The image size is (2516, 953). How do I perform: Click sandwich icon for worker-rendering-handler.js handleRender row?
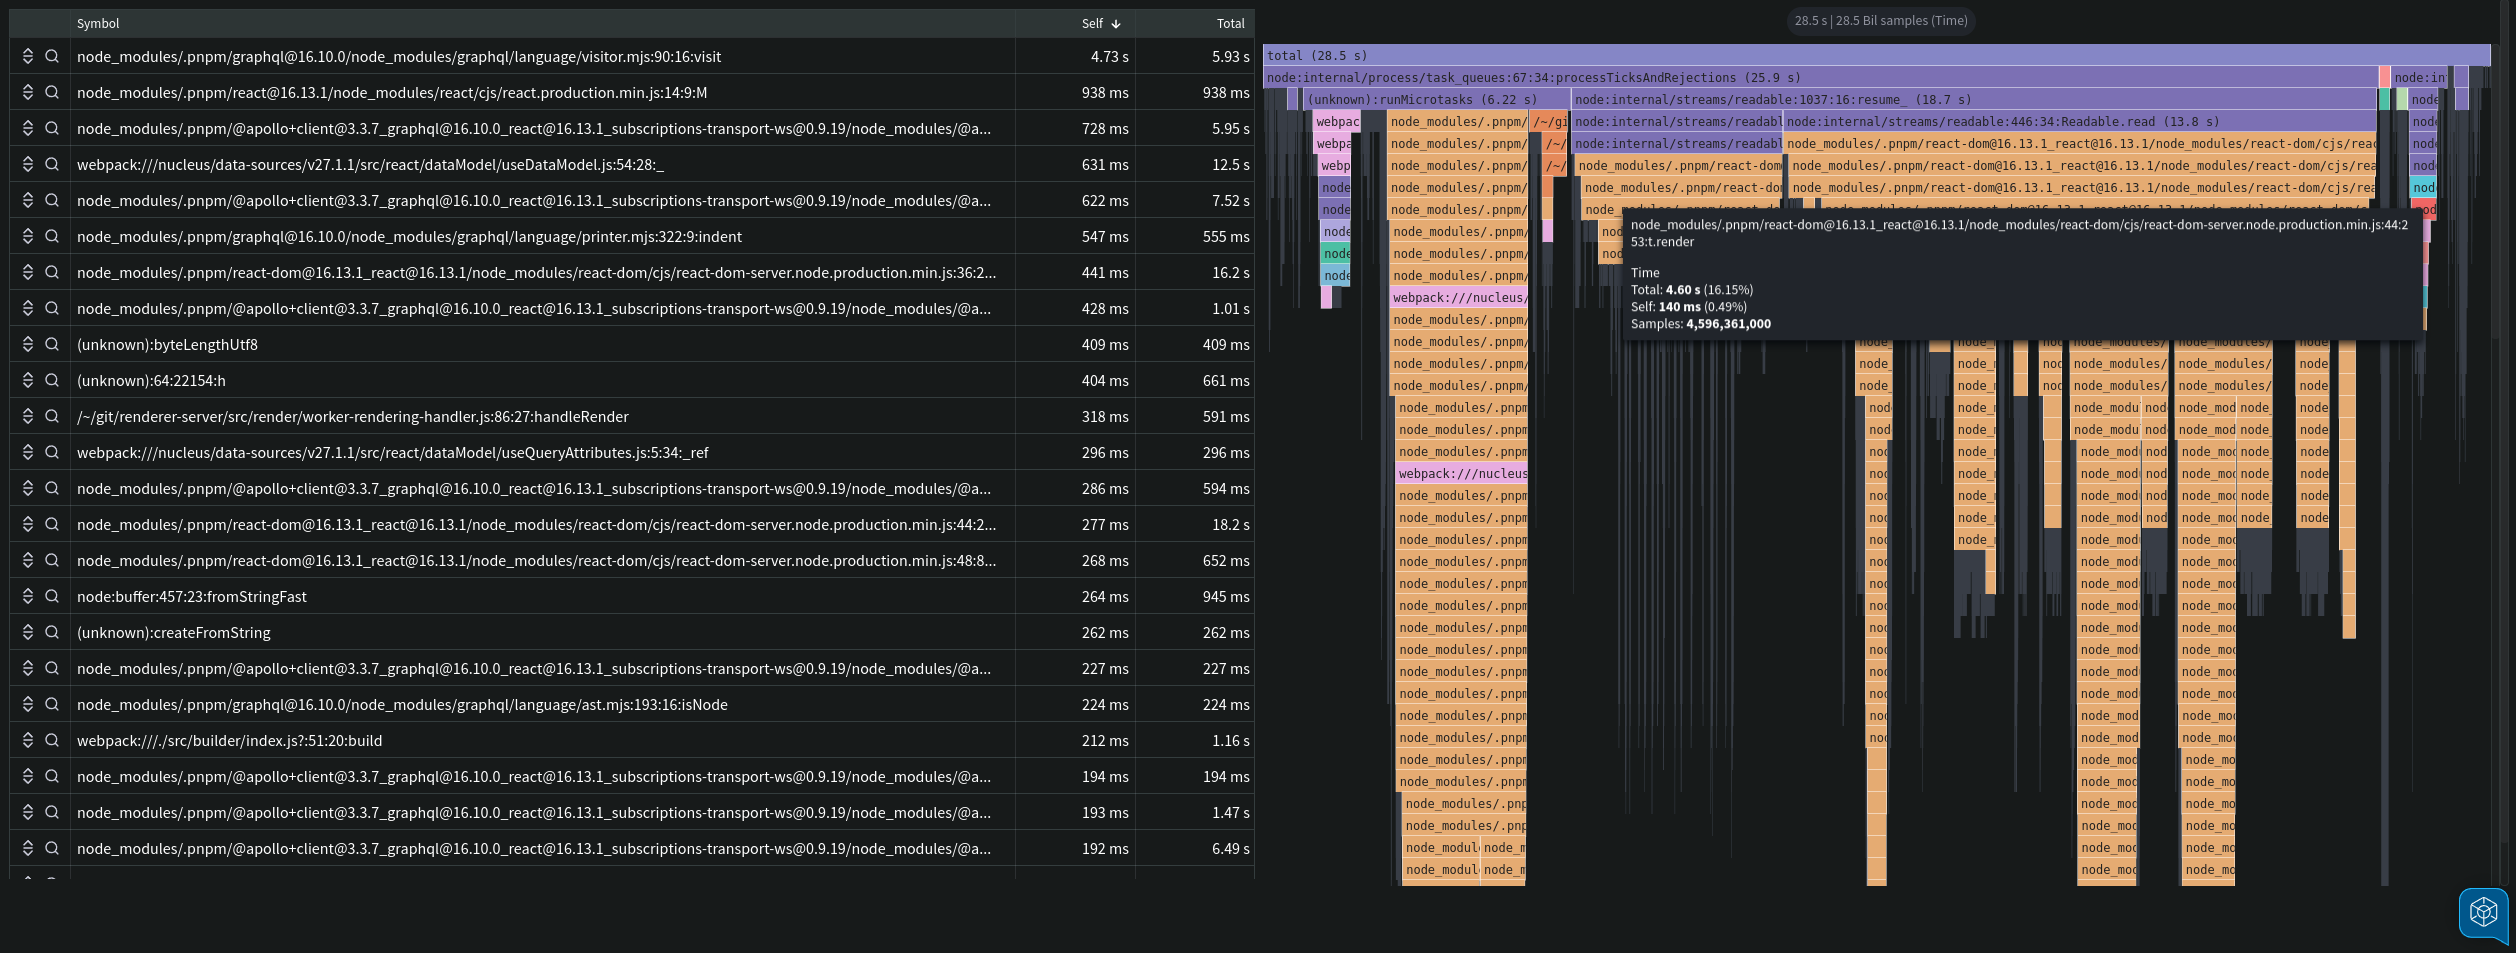28,416
